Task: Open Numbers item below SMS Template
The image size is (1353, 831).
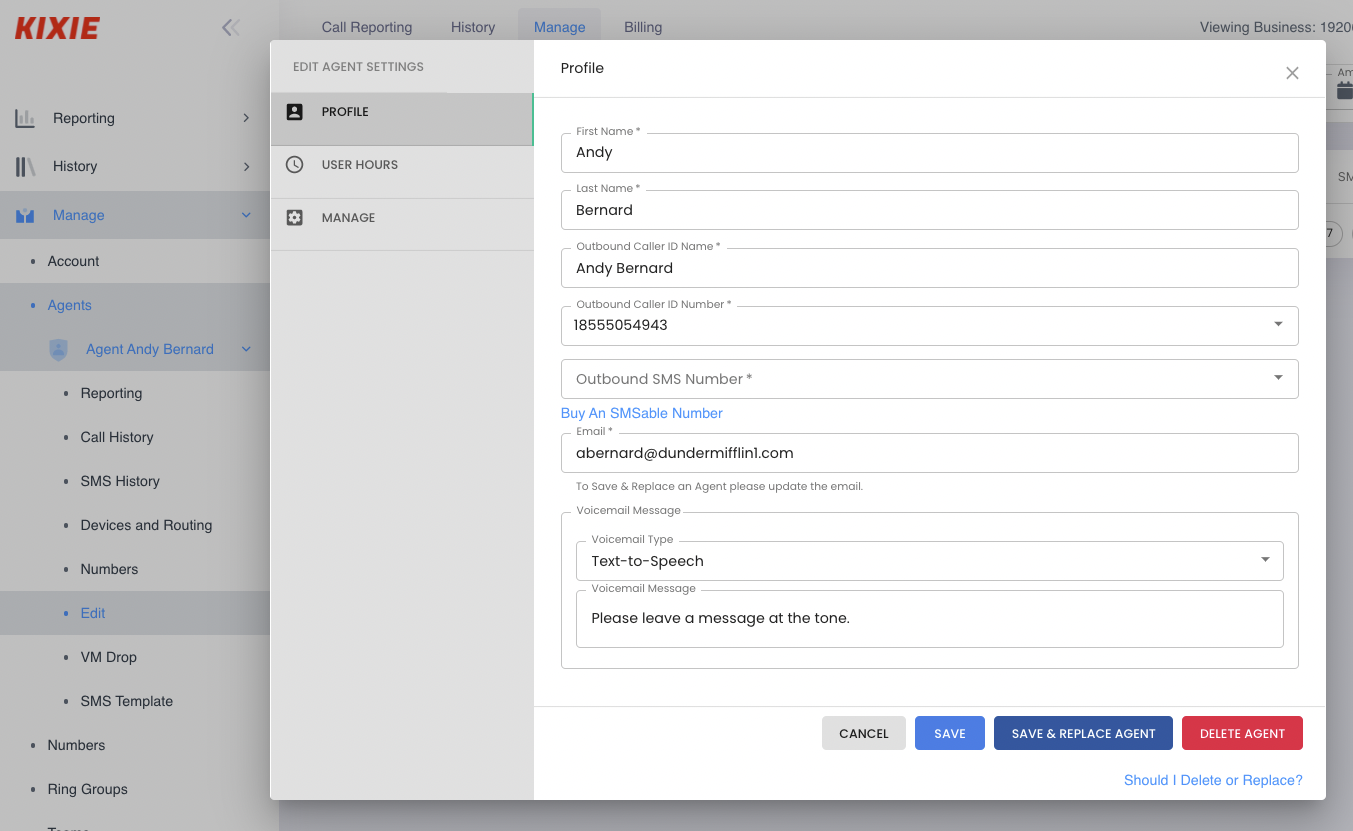Action: coord(76,745)
